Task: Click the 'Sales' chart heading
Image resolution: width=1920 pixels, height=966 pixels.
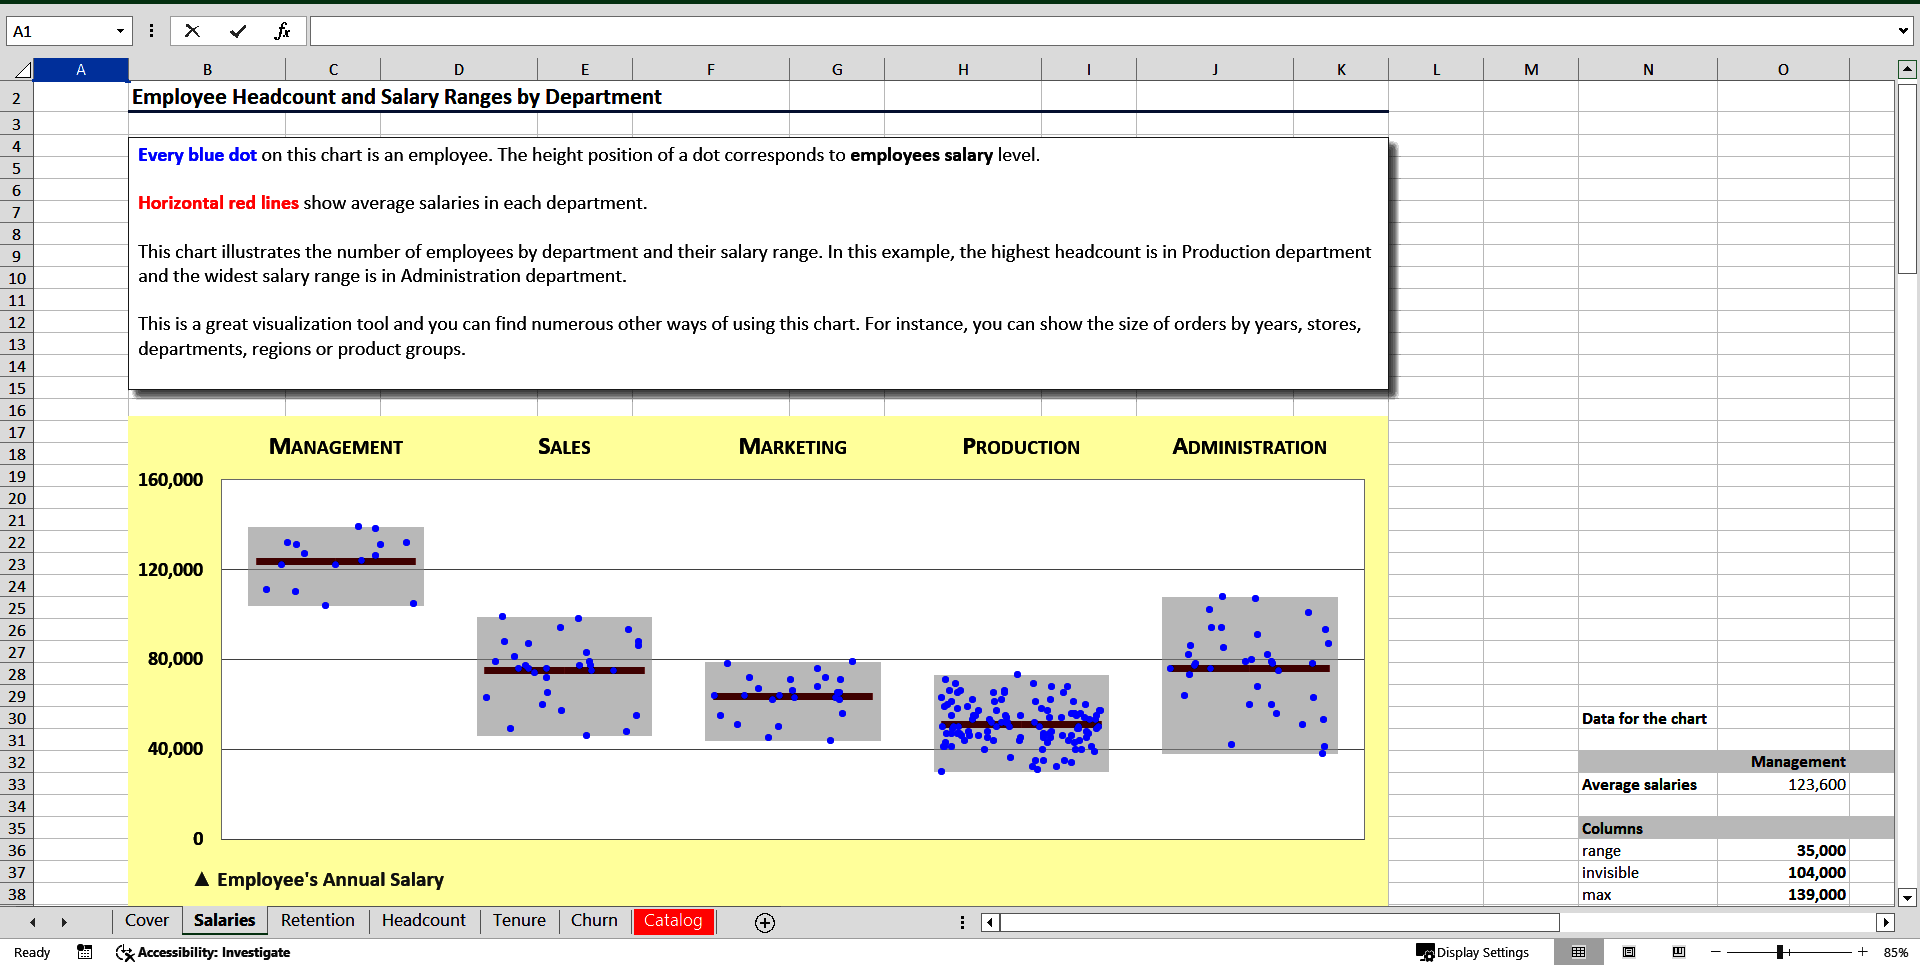Action: [564, 447]
